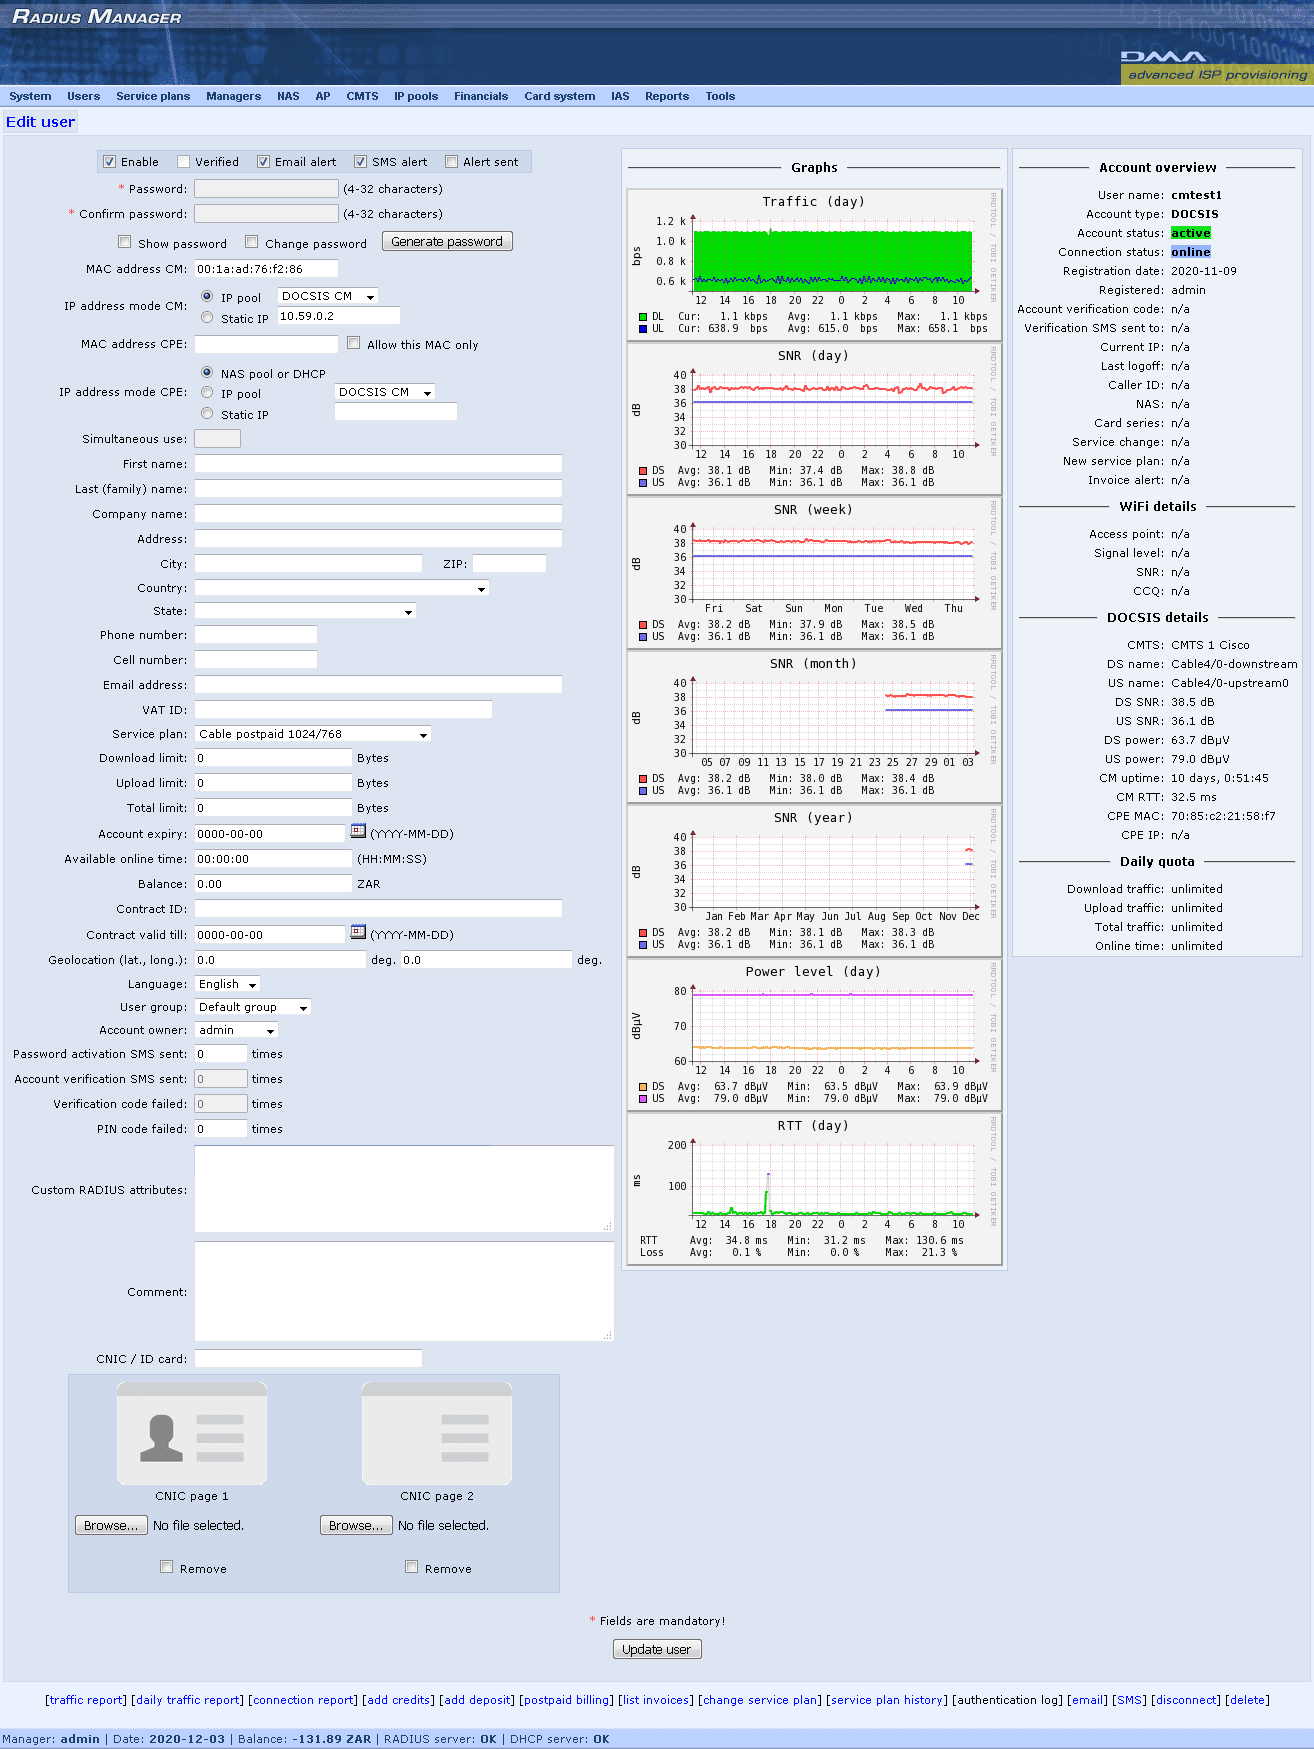
Task: Click the DMA advanced ISP provisioning logo
Action: 1216,66
